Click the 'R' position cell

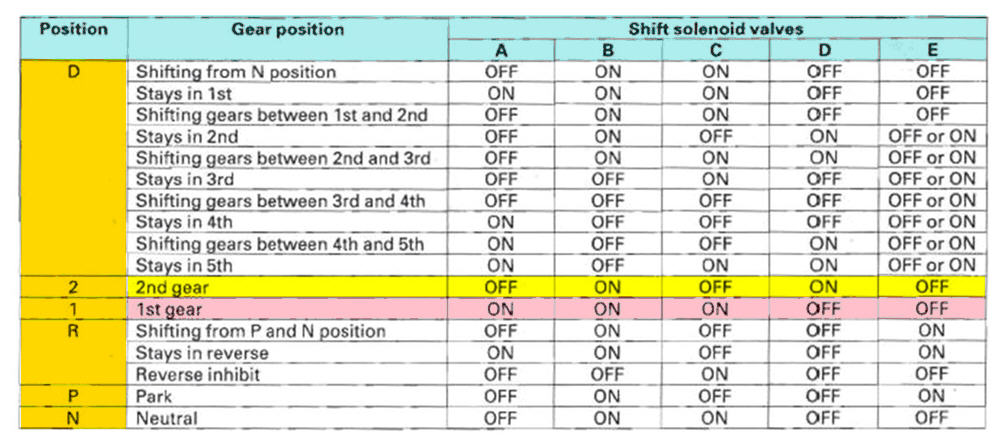73,331
